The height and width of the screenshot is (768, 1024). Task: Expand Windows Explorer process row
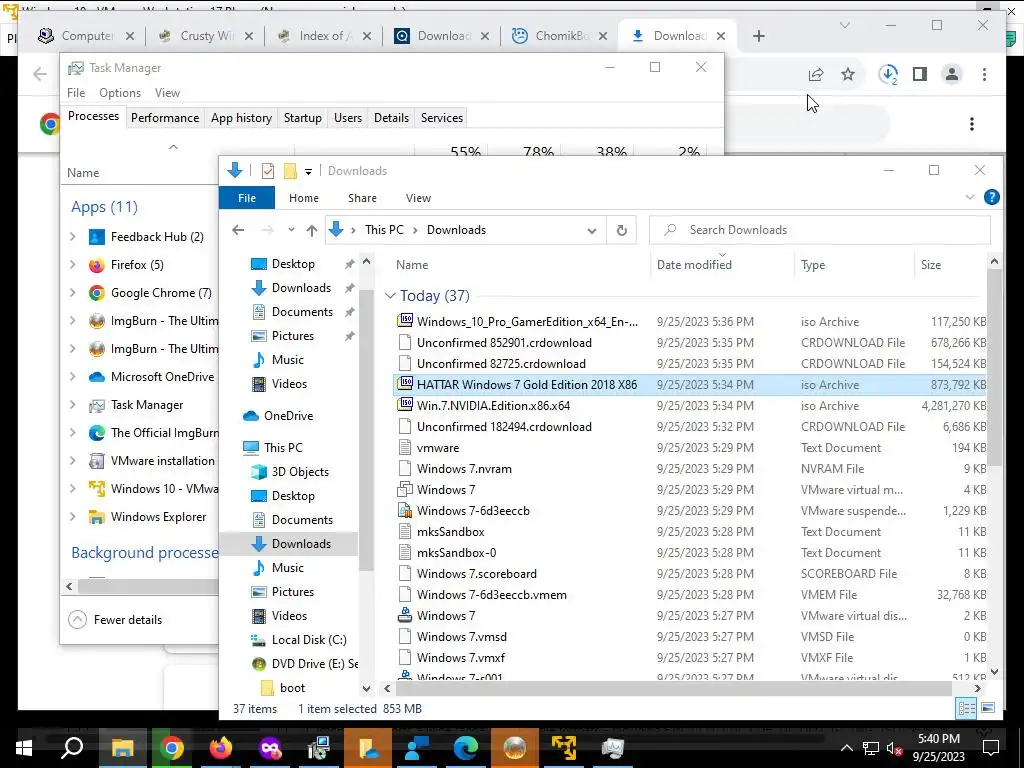pos(72,517)
